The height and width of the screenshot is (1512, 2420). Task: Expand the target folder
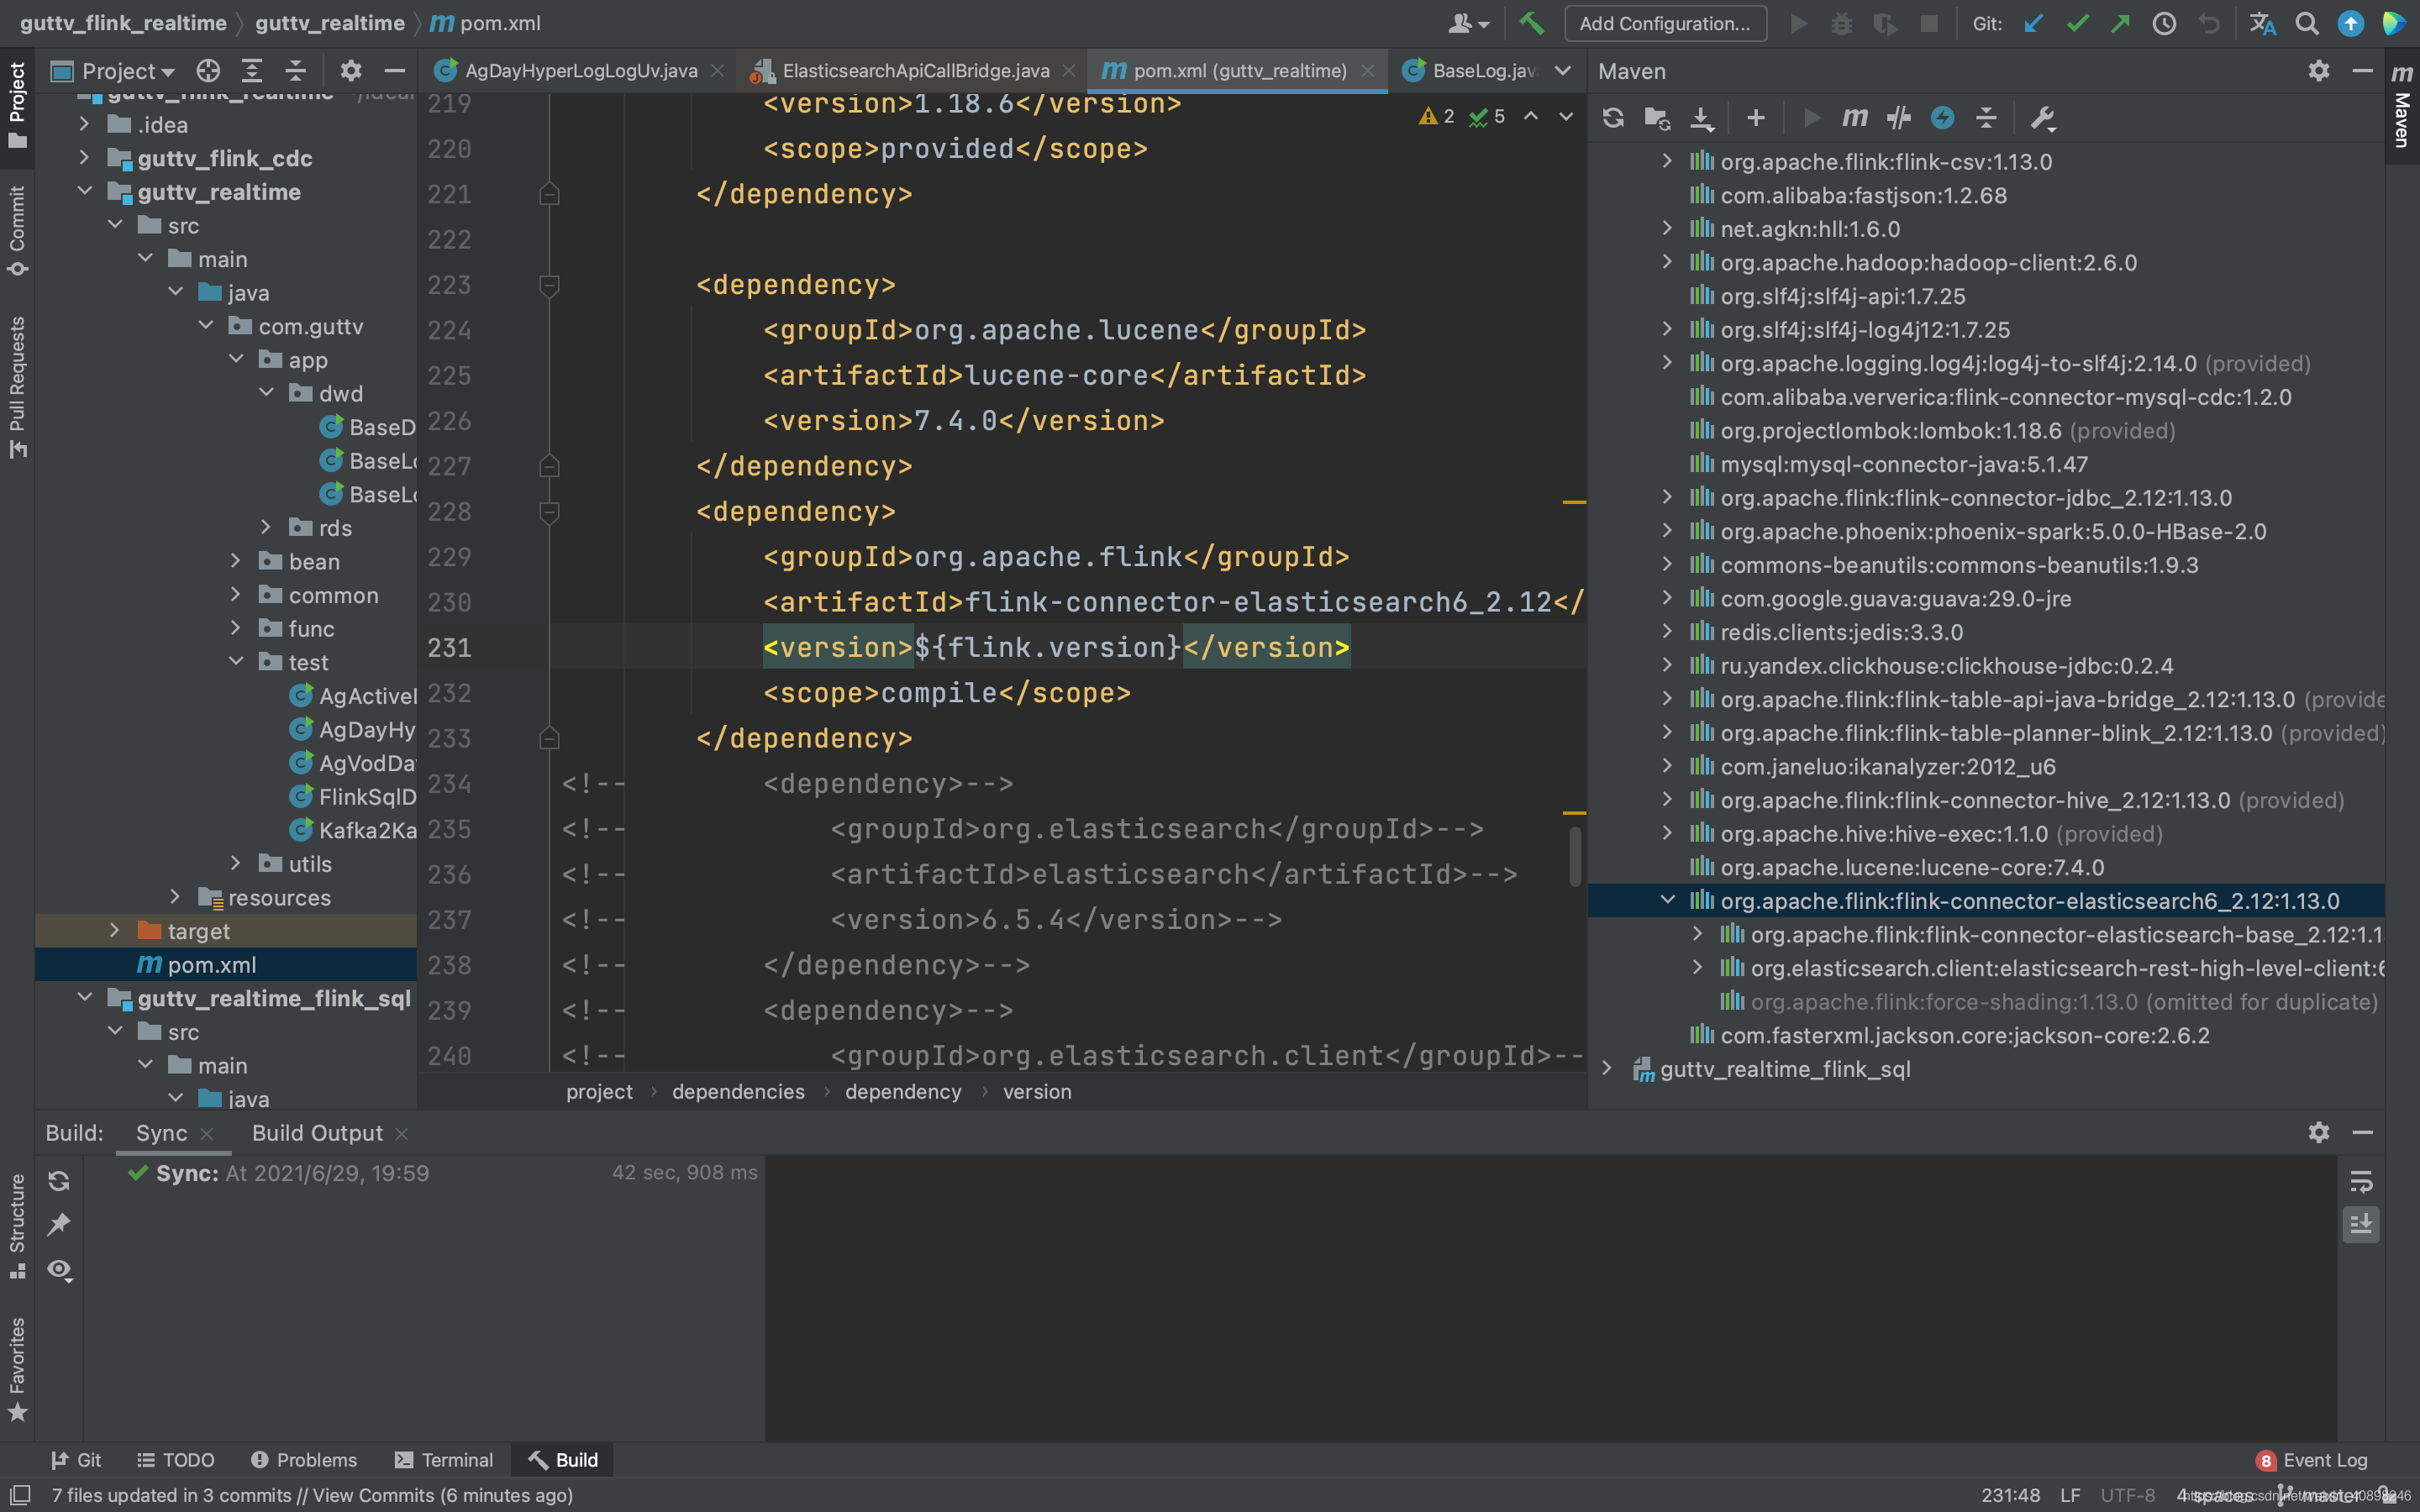[114, 931]
